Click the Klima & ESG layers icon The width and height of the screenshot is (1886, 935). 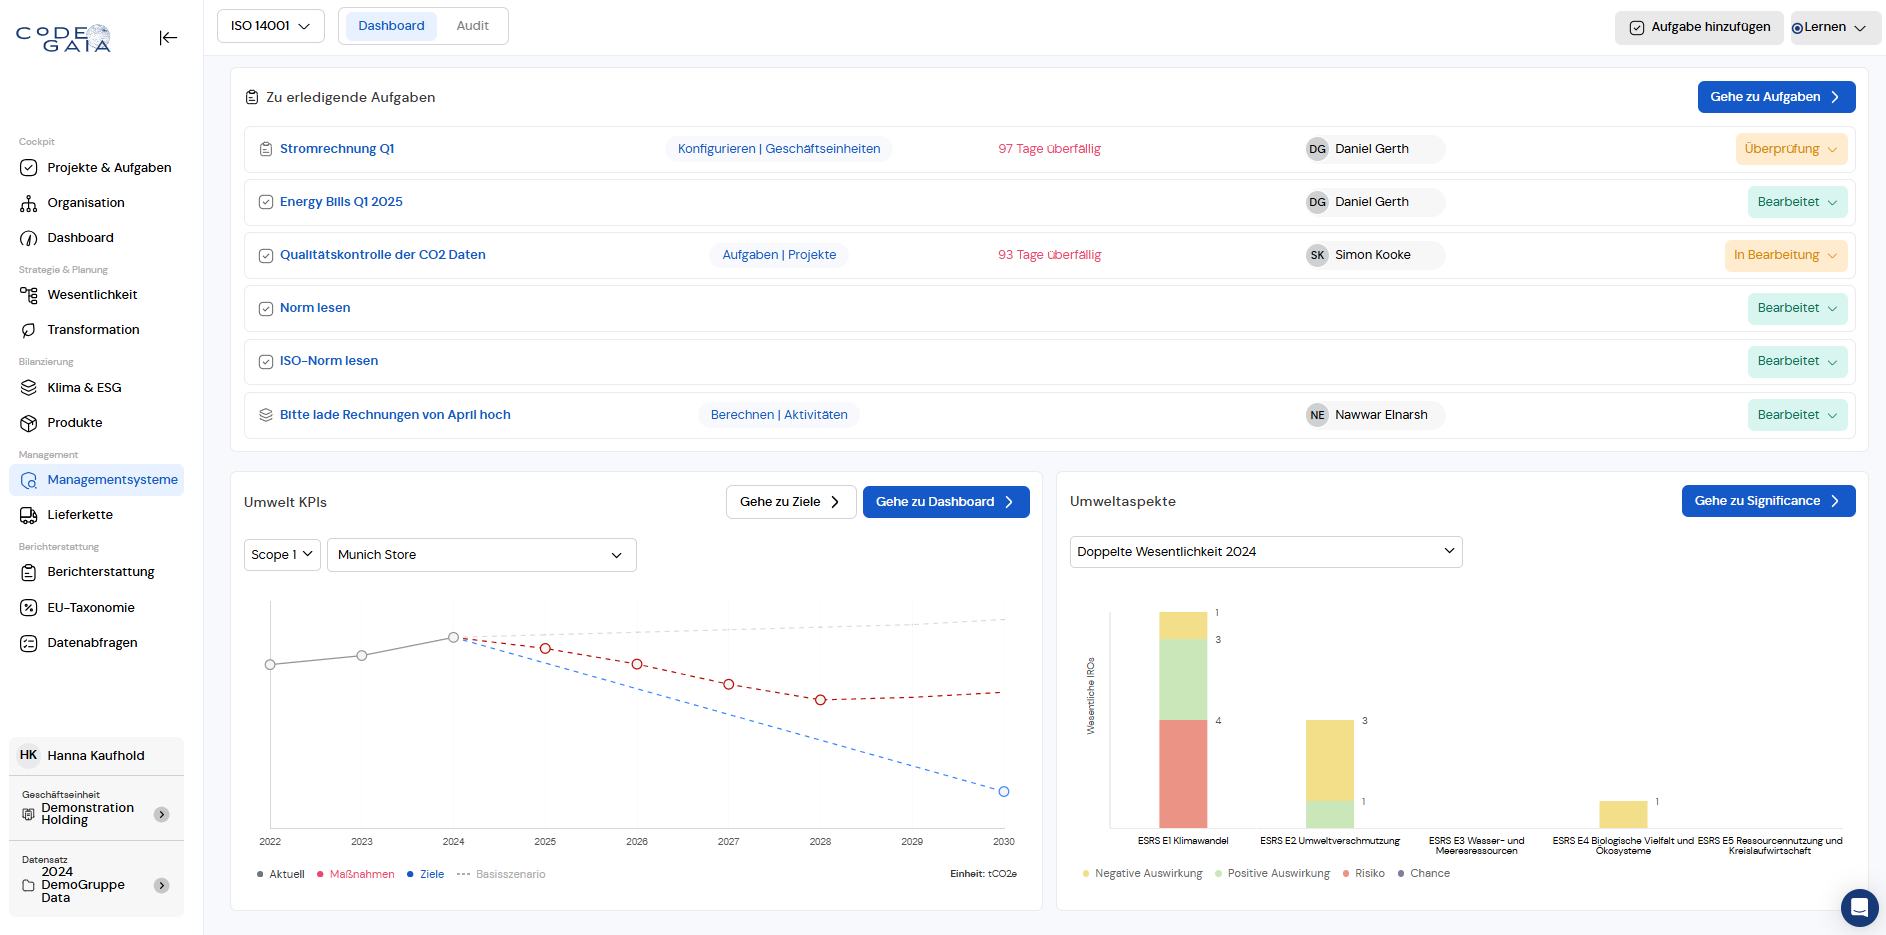pyautogui.click(x=29, y=388)
